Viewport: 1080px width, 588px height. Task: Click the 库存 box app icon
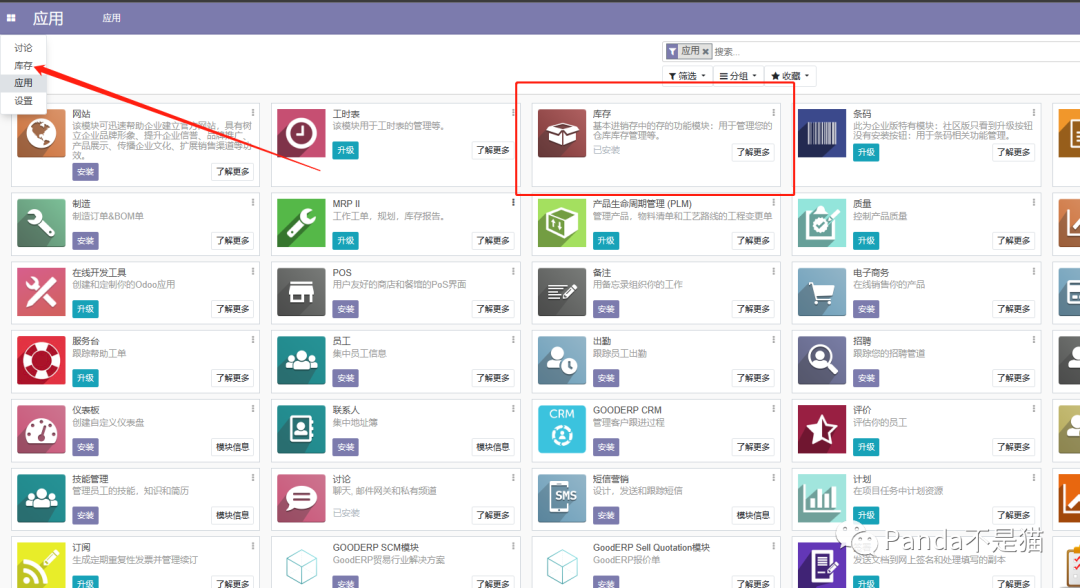[x=561, y=133]
